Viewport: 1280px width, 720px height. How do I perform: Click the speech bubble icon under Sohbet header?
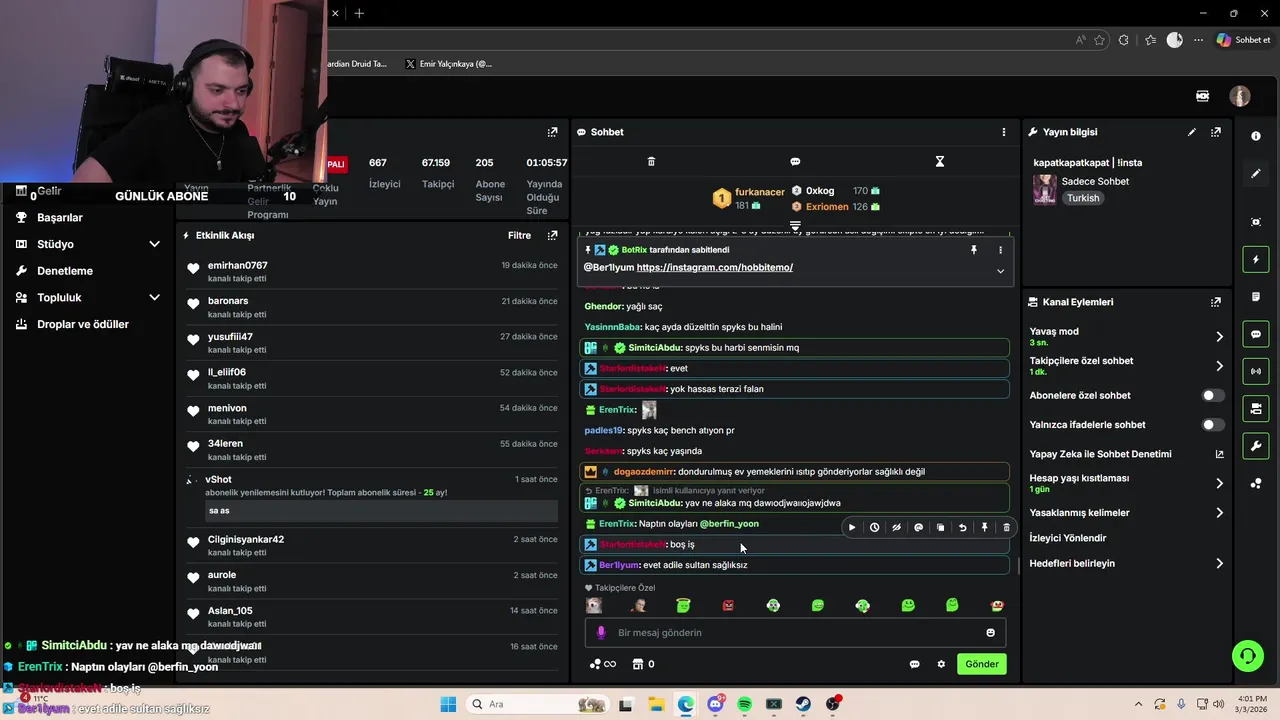click(795, 161)
